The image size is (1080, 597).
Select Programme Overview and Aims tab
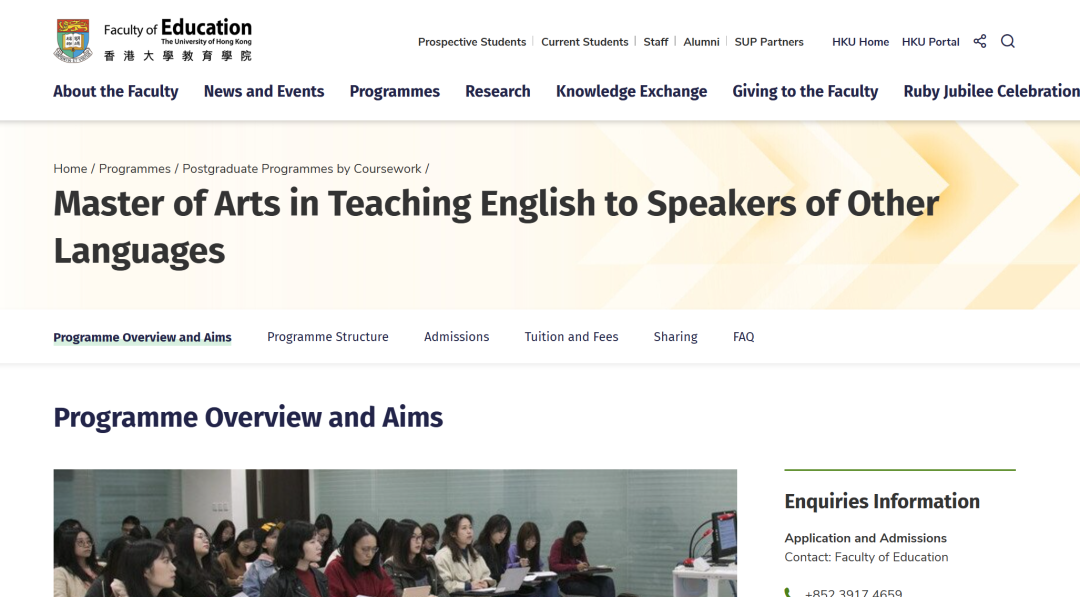pos(143,337)
